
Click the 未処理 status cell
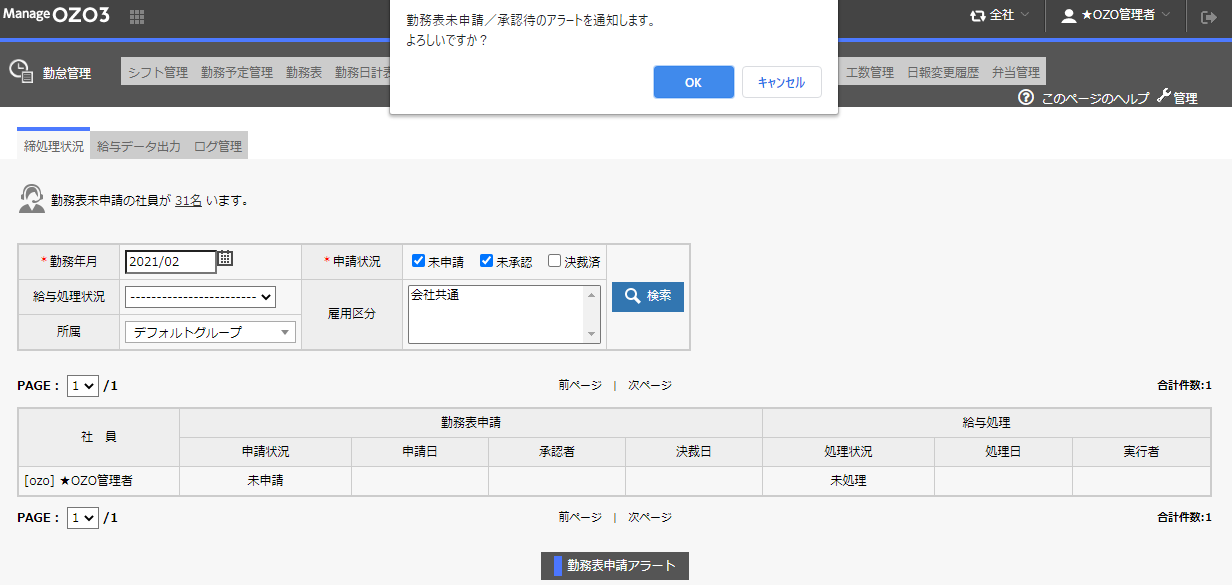(848, 481)
